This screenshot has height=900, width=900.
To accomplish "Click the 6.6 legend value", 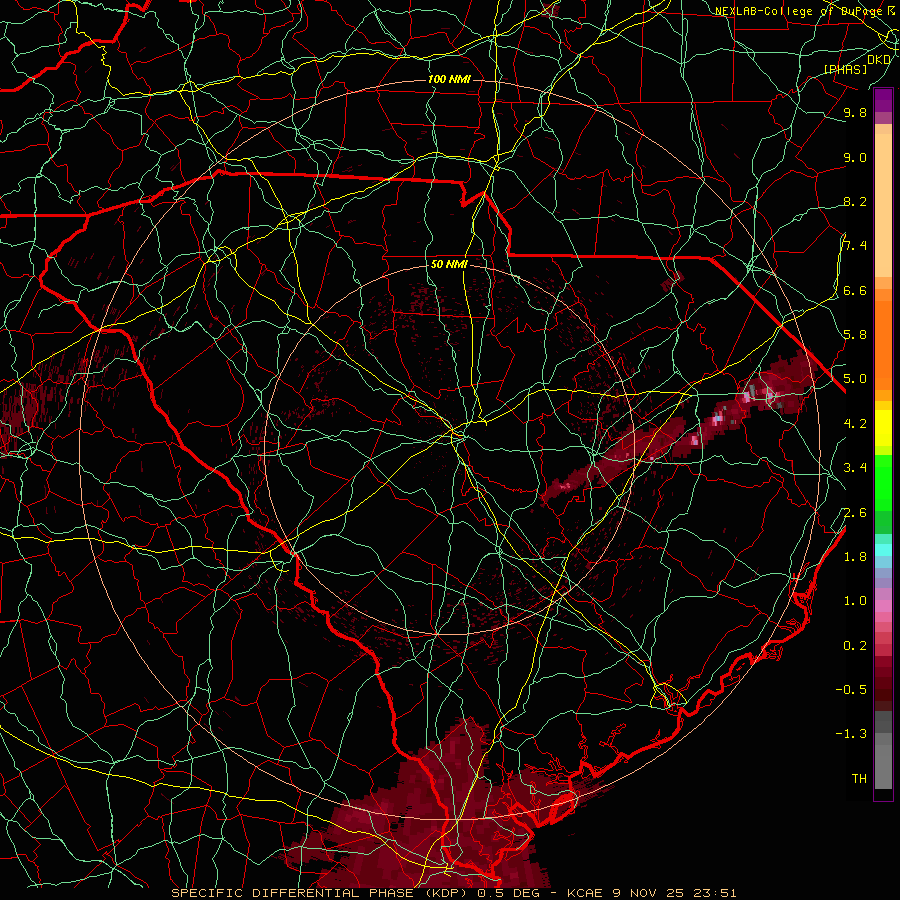I will click(x=855, y=290).
